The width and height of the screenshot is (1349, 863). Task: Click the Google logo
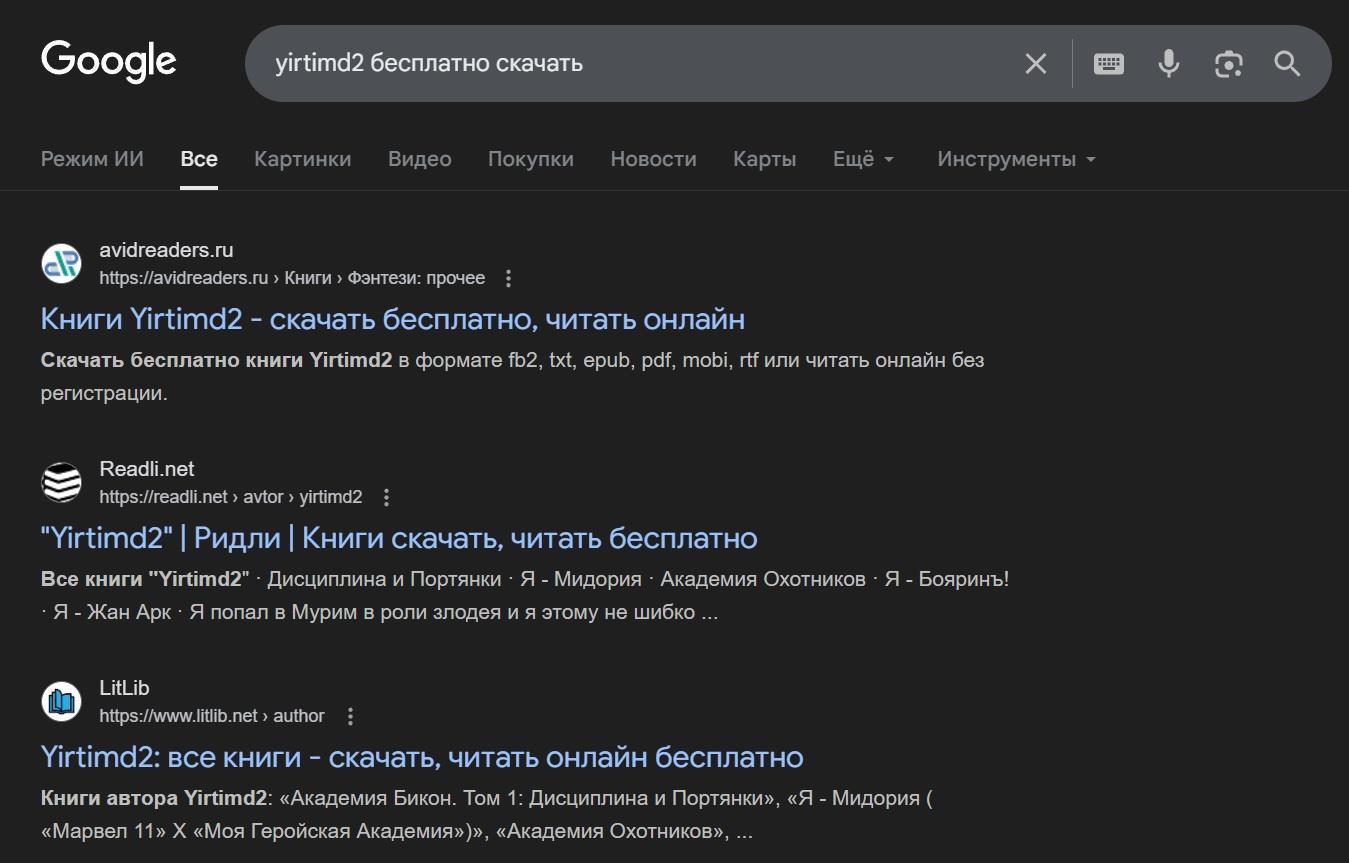tap(108, 61)
